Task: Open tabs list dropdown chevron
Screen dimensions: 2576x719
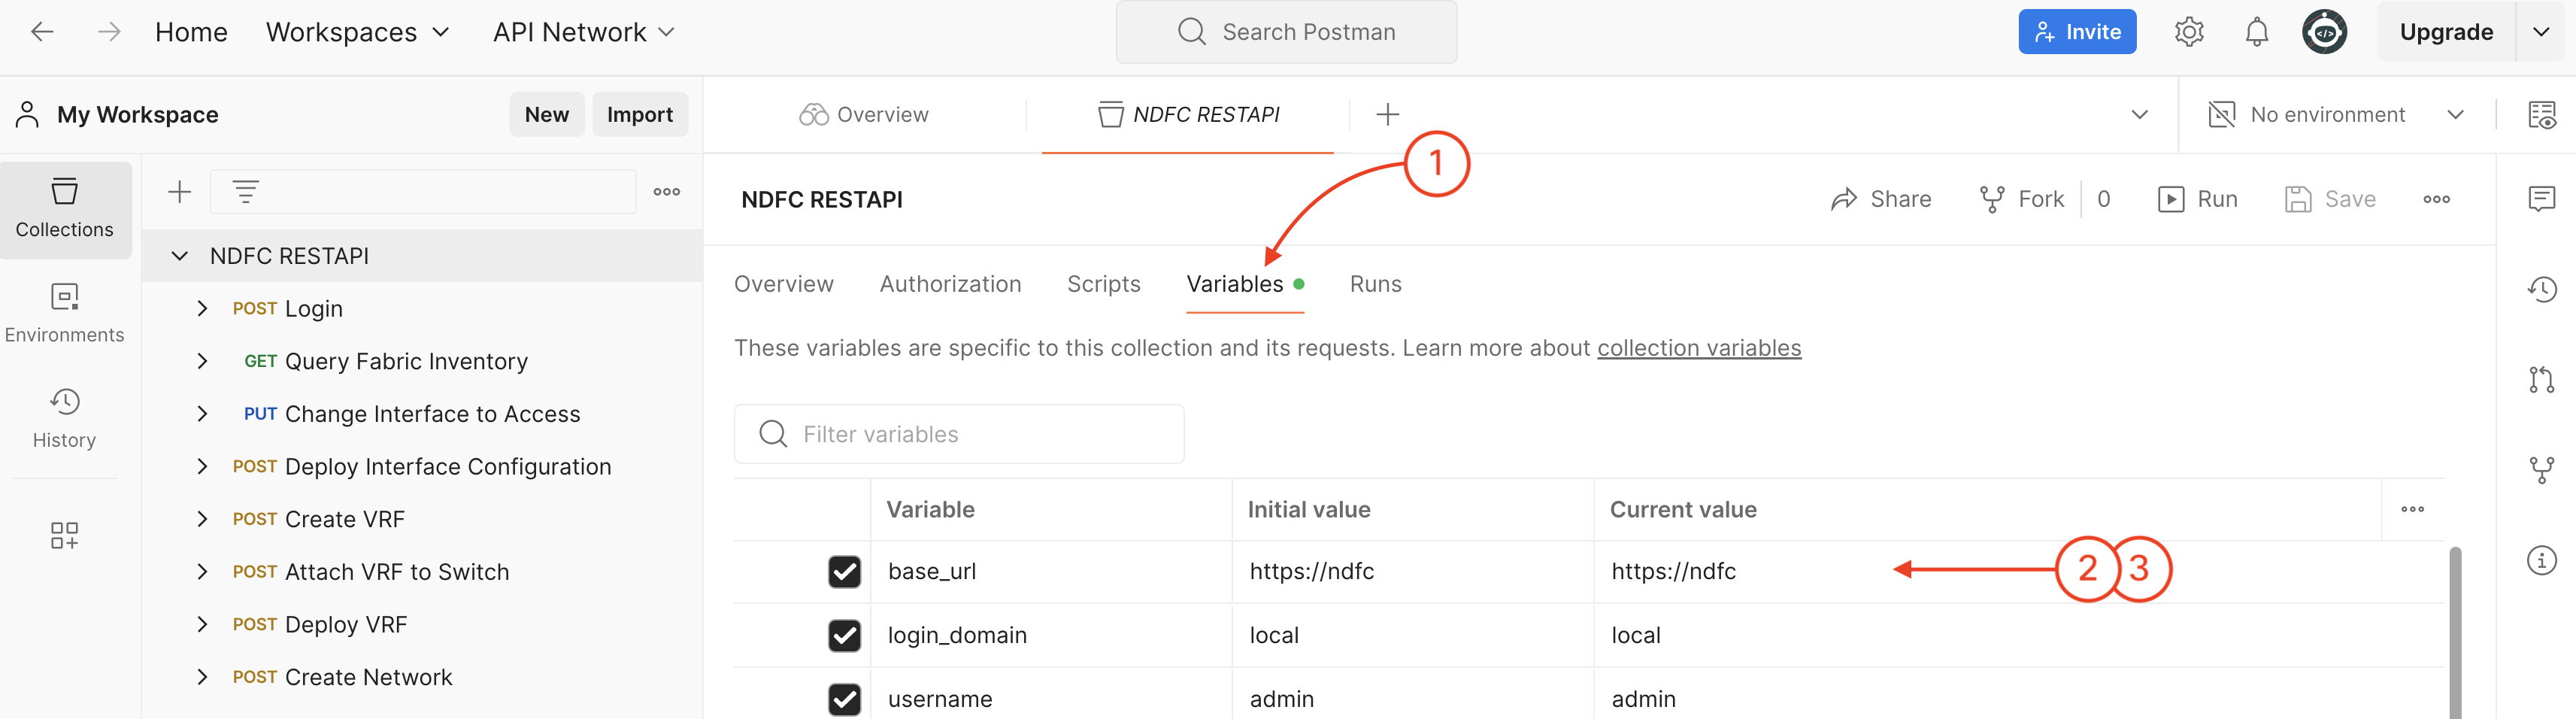Action: [x=2139, y=115]
